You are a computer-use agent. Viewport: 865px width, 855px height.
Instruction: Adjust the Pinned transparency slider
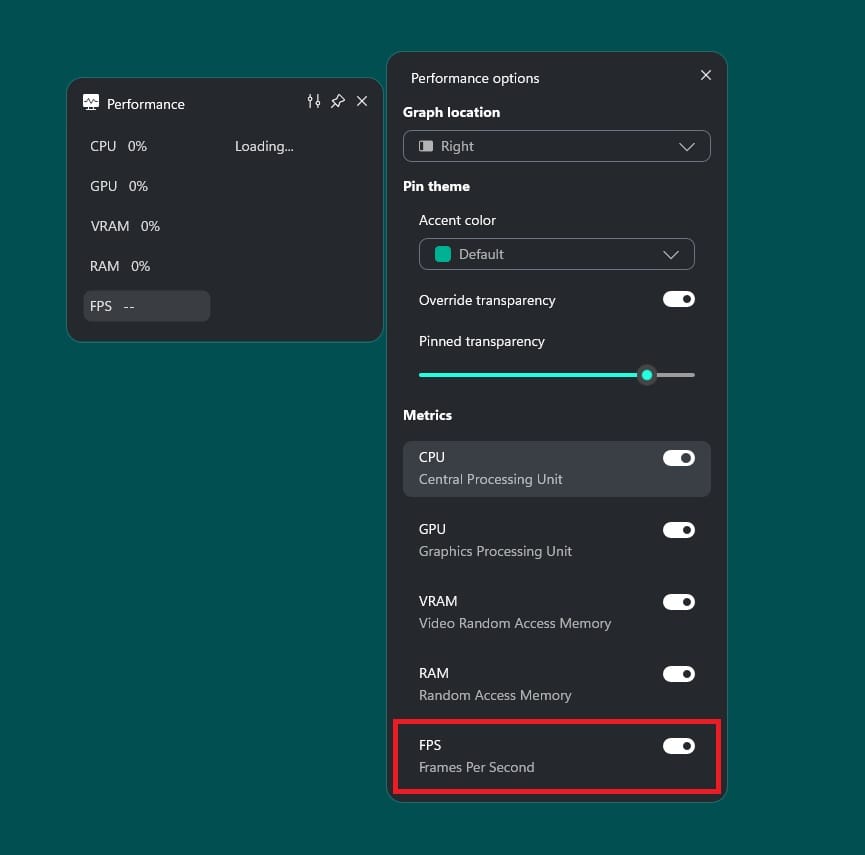(x=646, y=375)
